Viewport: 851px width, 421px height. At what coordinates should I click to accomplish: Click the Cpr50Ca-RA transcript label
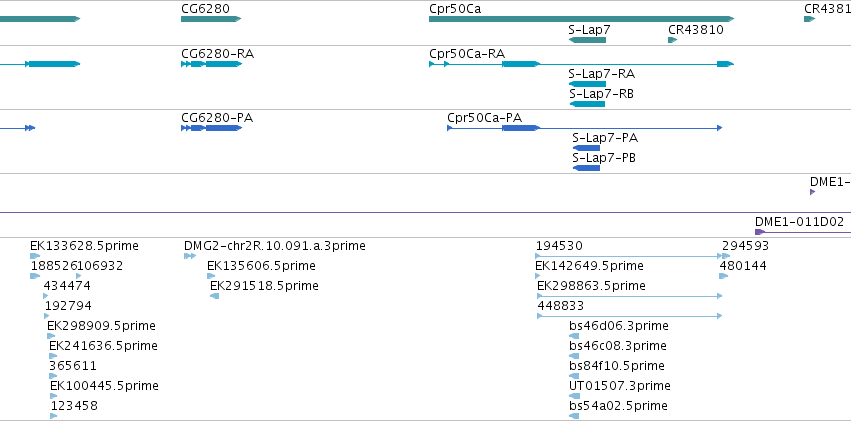pyautogui.click(x=467, y=54)
